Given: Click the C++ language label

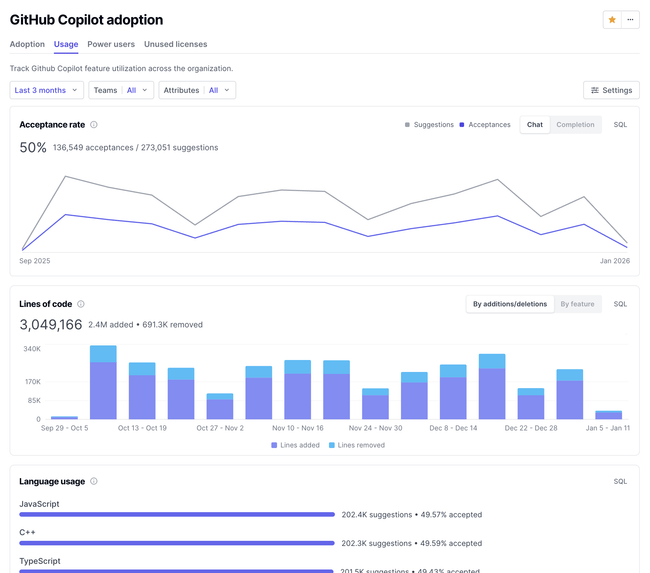Looking at the screenshot, I should coord(27,532).
